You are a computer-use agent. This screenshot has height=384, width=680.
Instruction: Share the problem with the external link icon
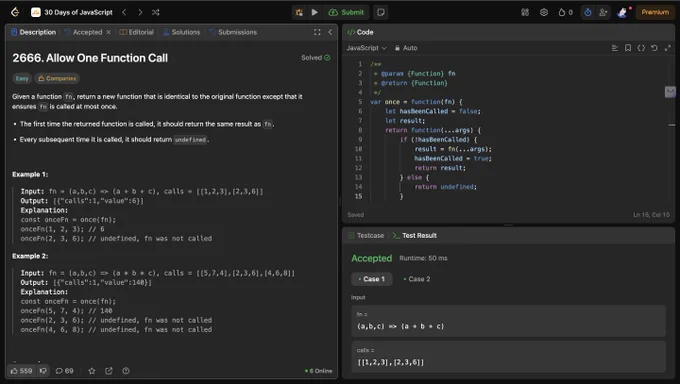coord(108,371)
